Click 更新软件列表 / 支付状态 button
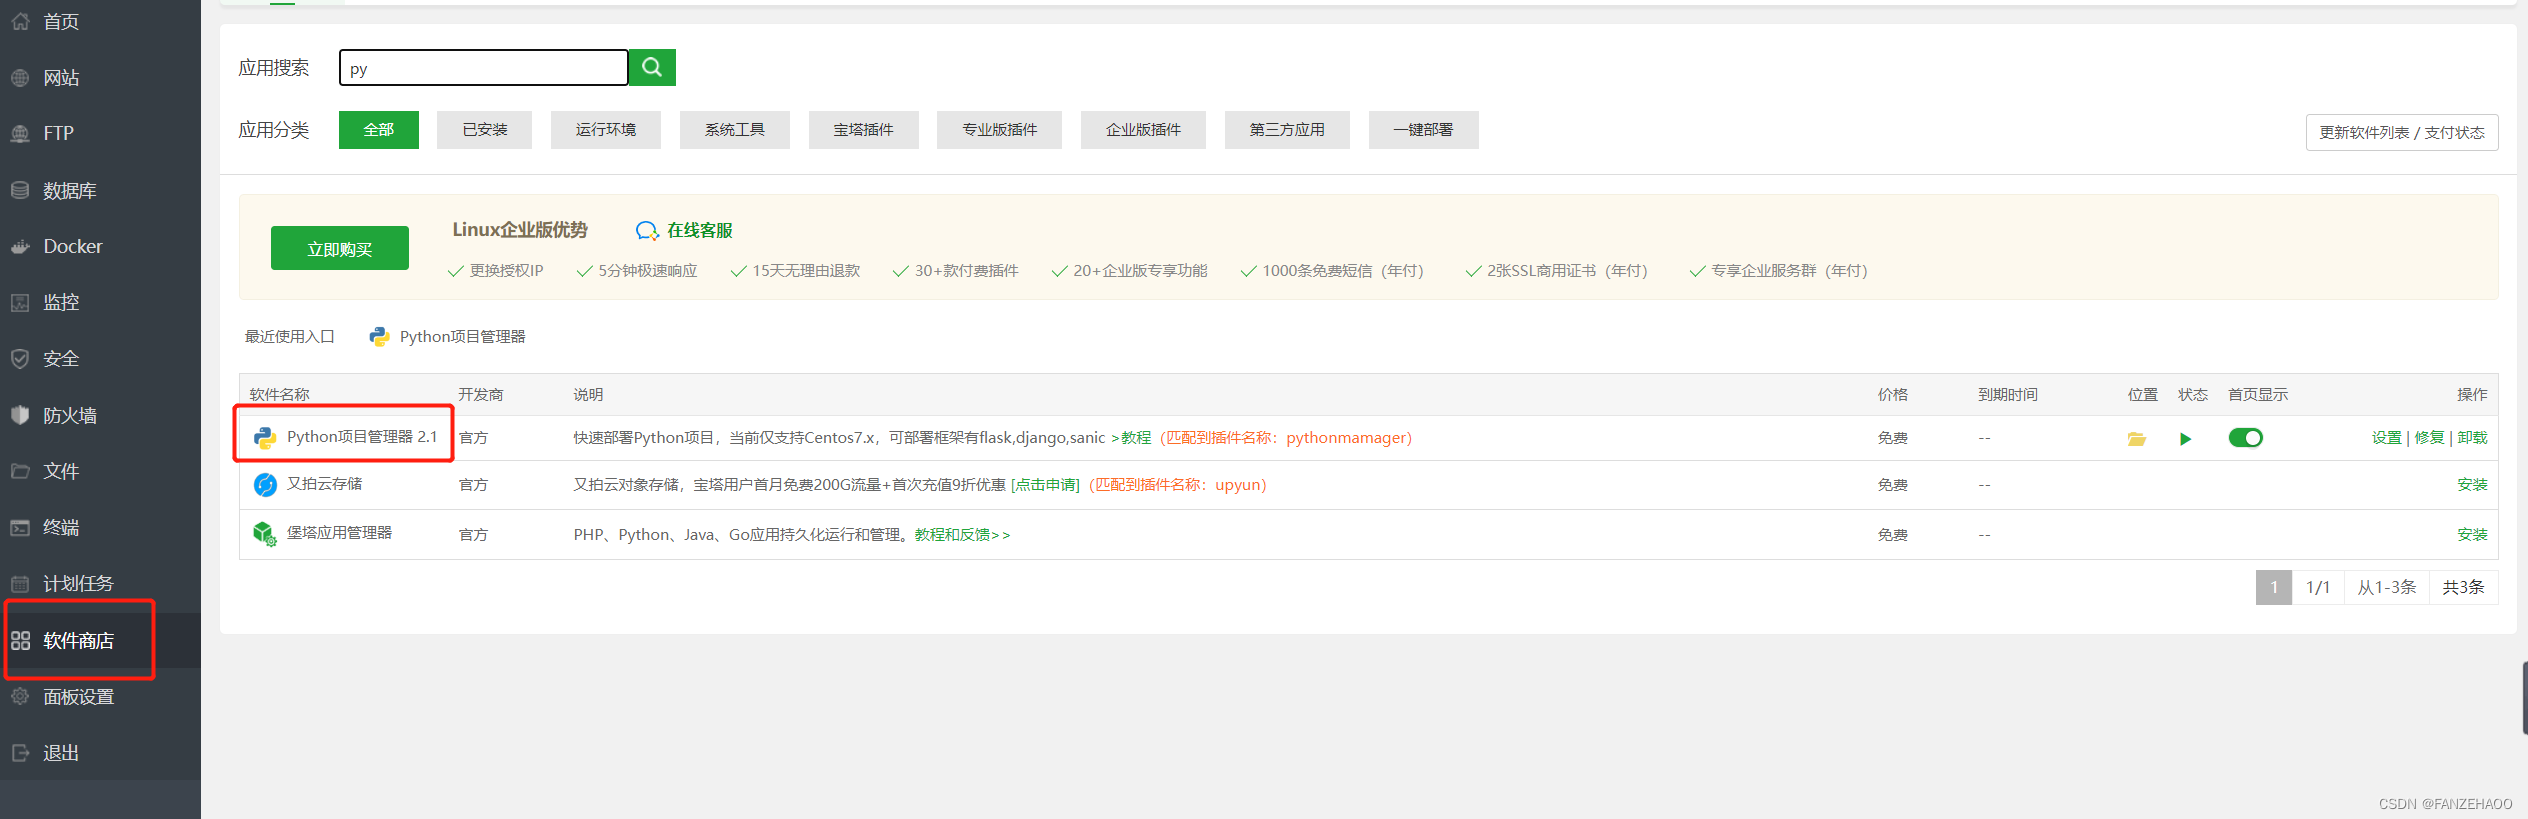2528x819 pixels. point(2402,132)
